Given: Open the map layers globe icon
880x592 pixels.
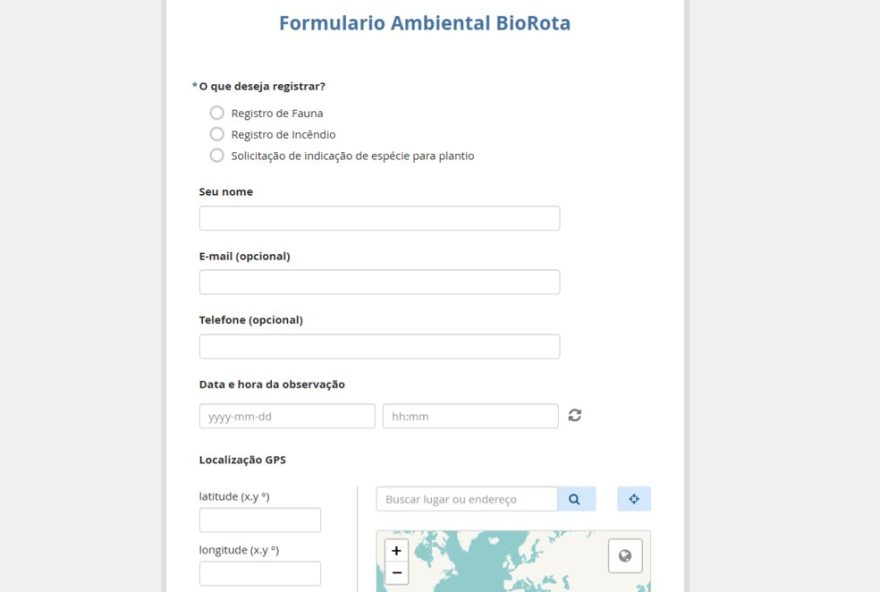Looking at the screenshot, I should point(625,556).
